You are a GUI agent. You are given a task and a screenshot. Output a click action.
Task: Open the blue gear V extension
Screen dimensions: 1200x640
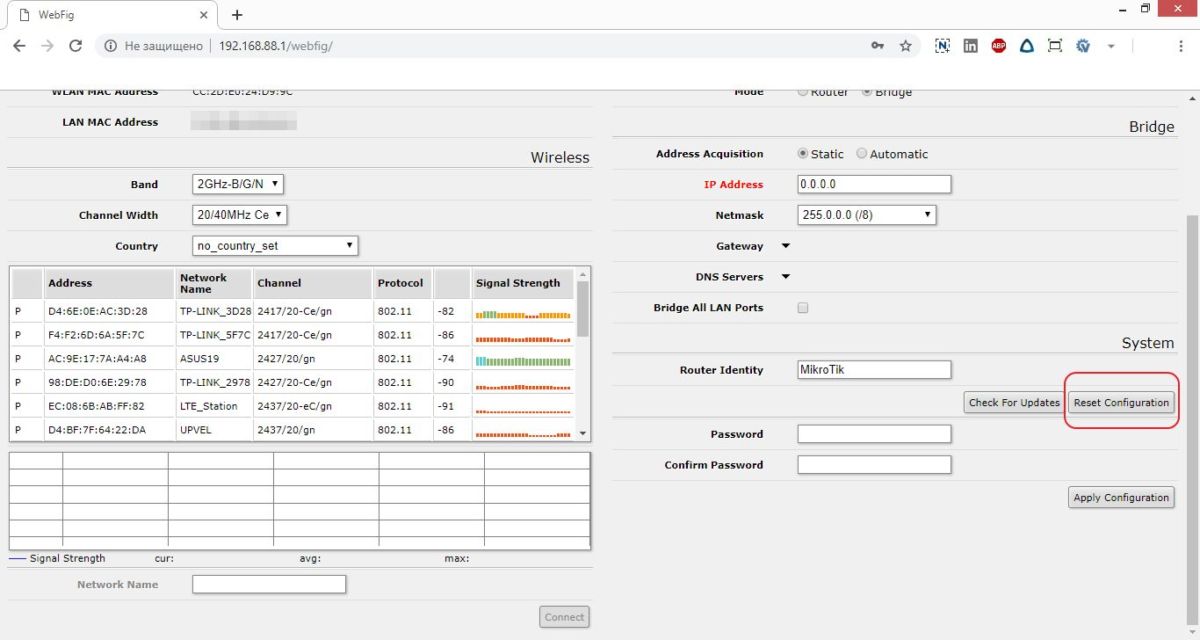point(1082,46)
